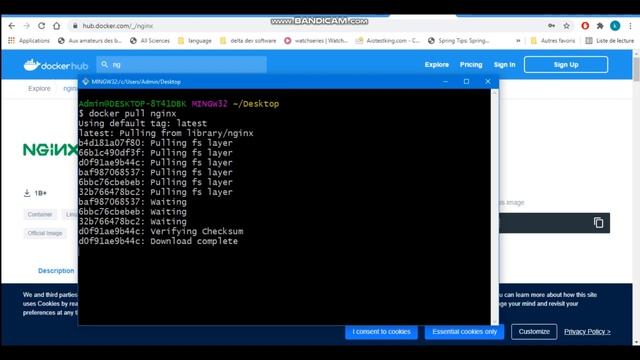Image resolution: width=640 pixels, height=360 pixels.
Task: Click 'Verifying Checksum' terminal line
Action: click(x=161, y=231)
